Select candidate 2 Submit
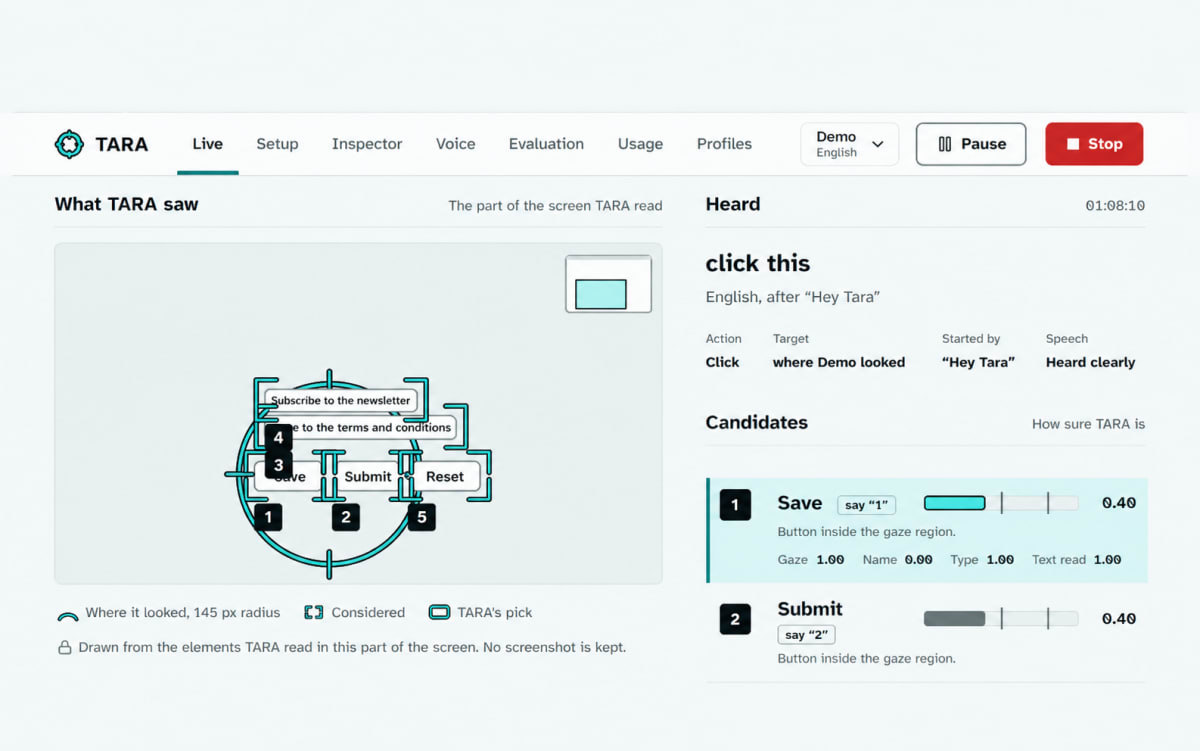The image size is (1200, 751). [x=927, y=633]
